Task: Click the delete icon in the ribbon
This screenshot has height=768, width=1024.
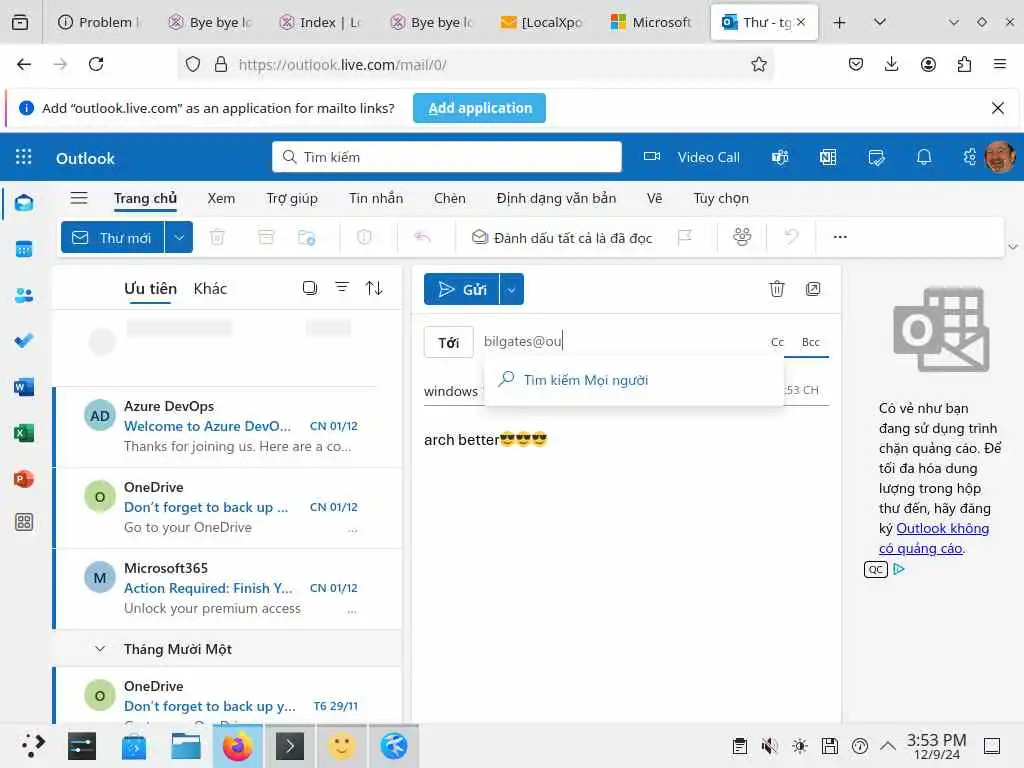Action: click(217, 237)
